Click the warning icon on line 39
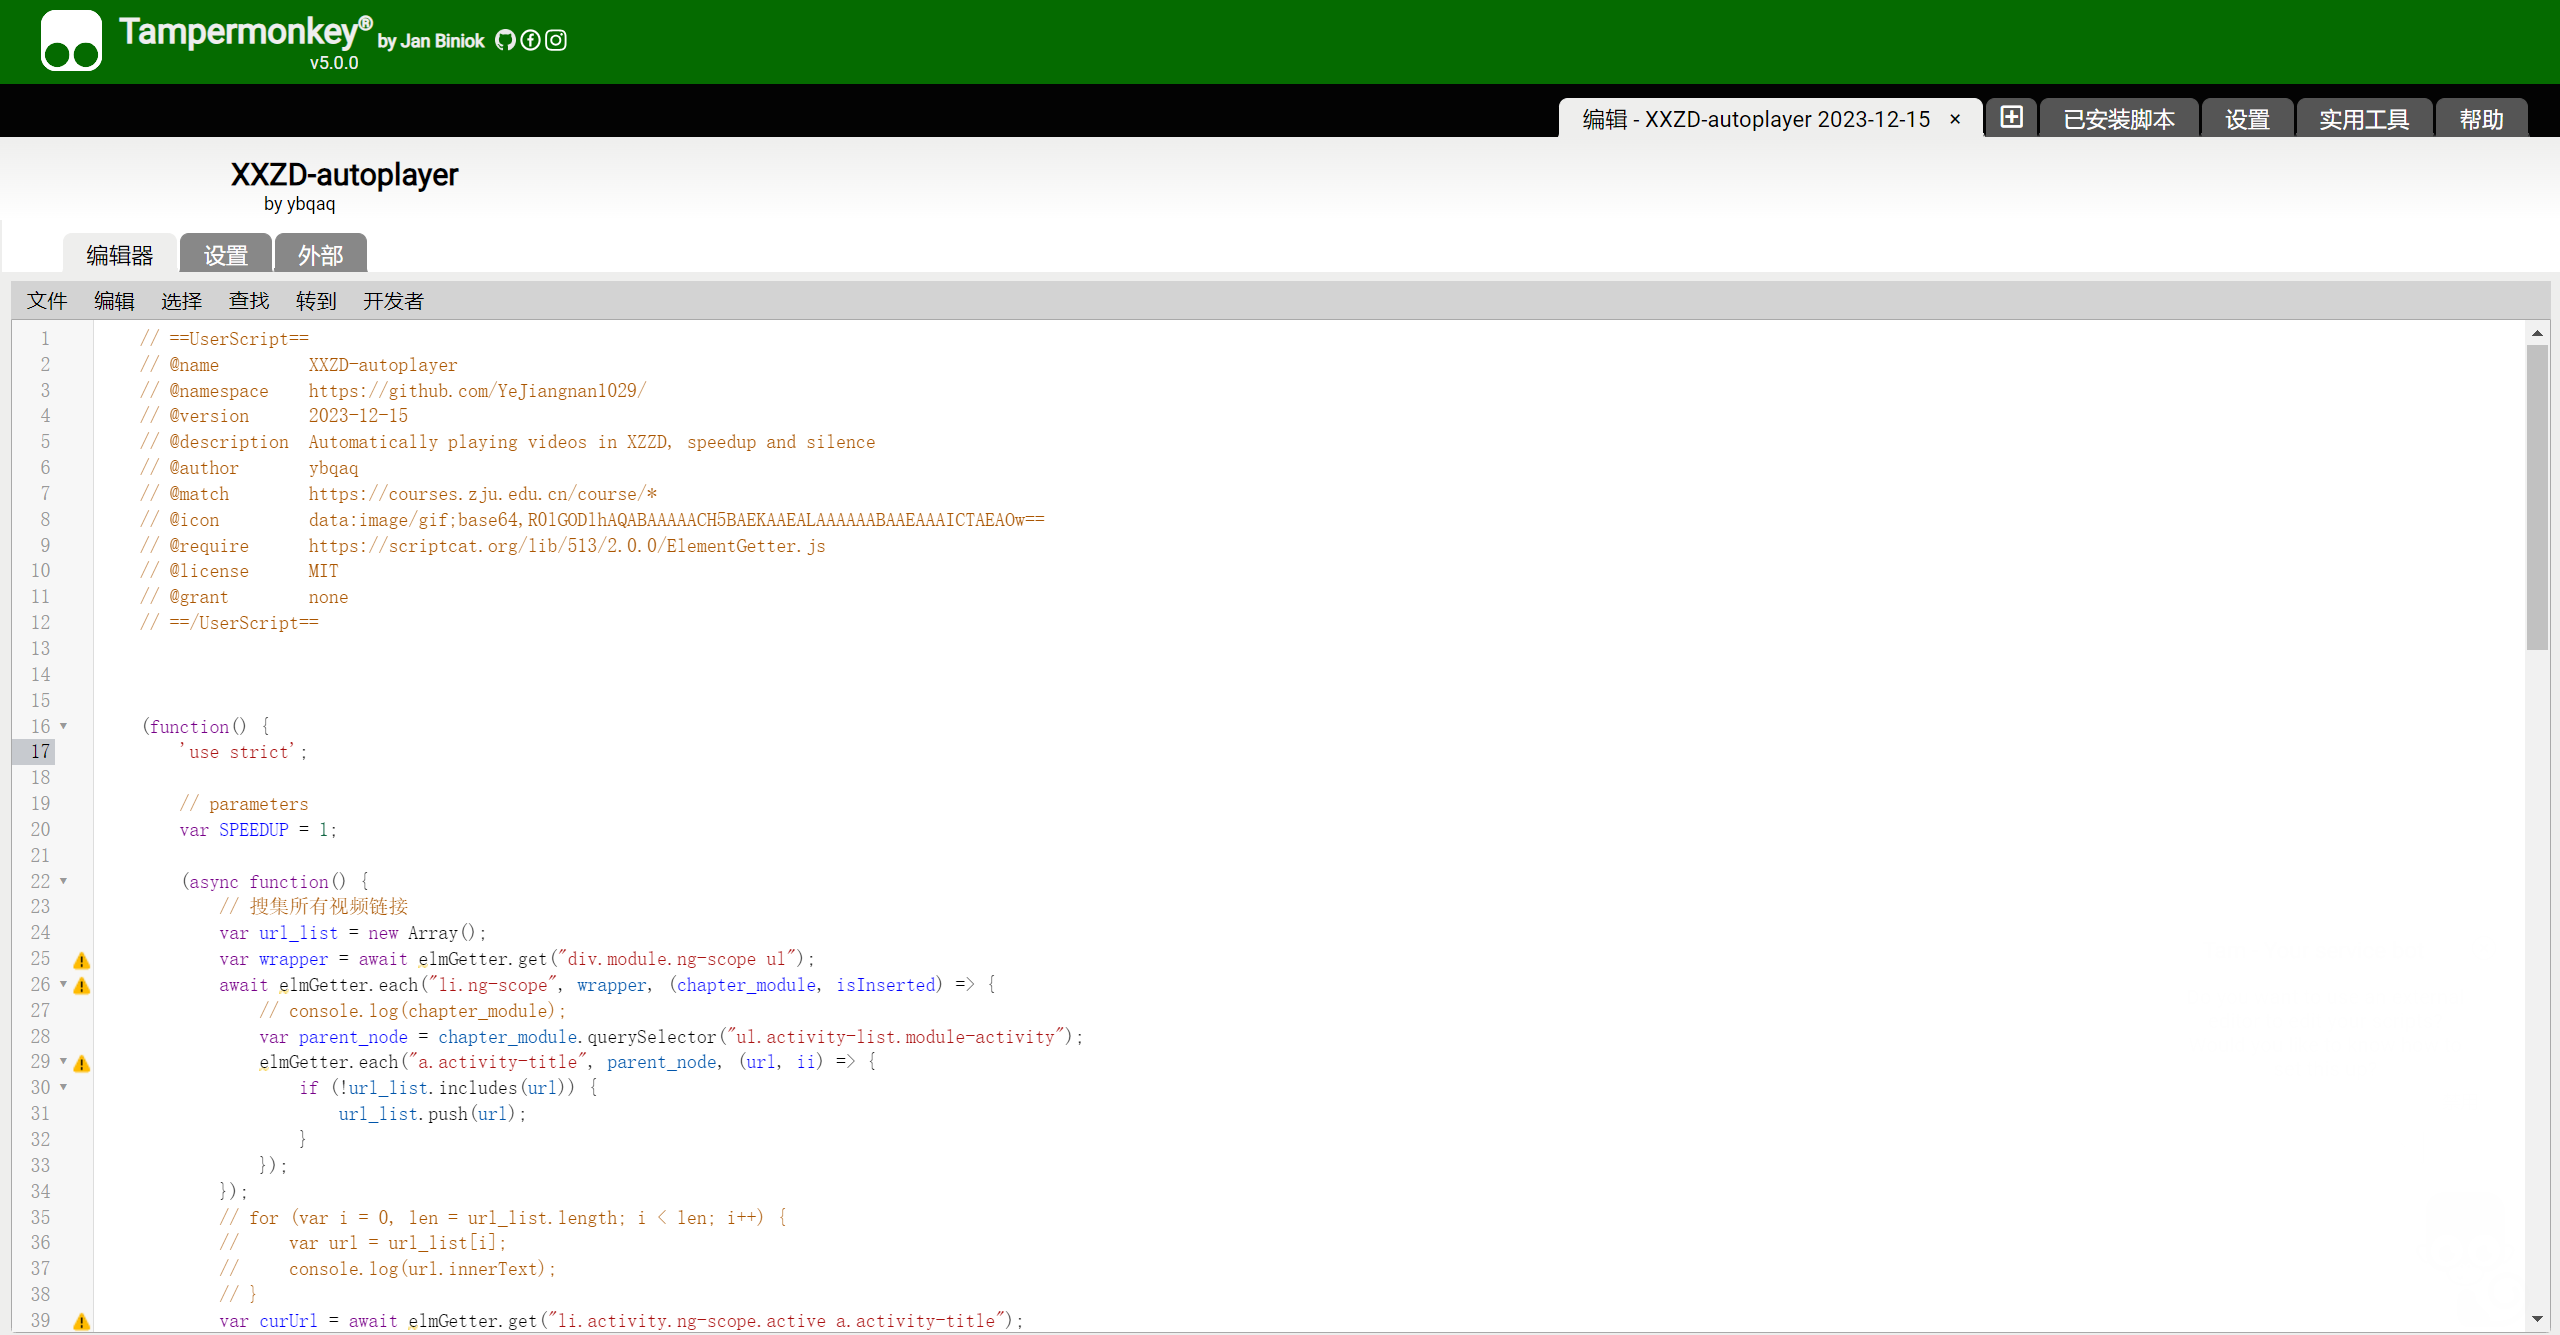Image resolution: width=2560 pixels, height=1335 pixels. coord(82,1322)
